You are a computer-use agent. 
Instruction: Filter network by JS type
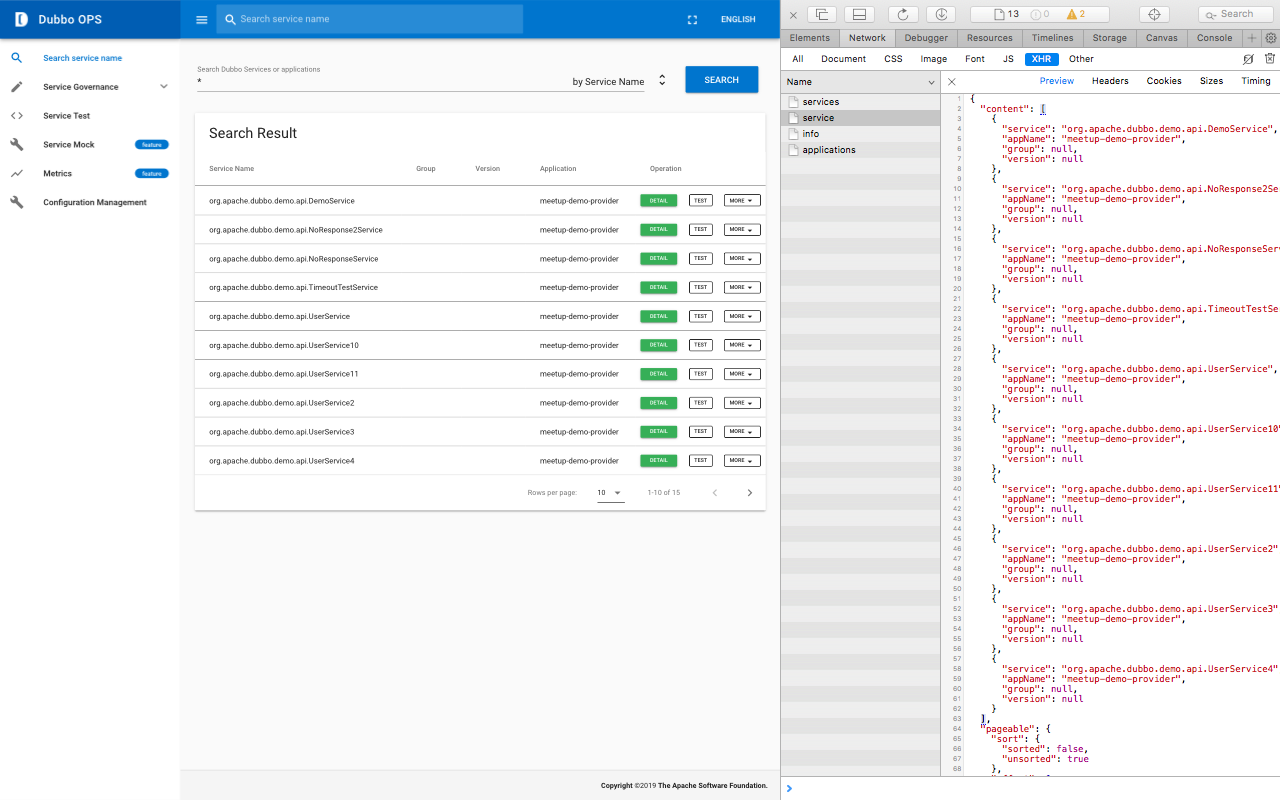pyautogui.click(x=1008, y=59)
